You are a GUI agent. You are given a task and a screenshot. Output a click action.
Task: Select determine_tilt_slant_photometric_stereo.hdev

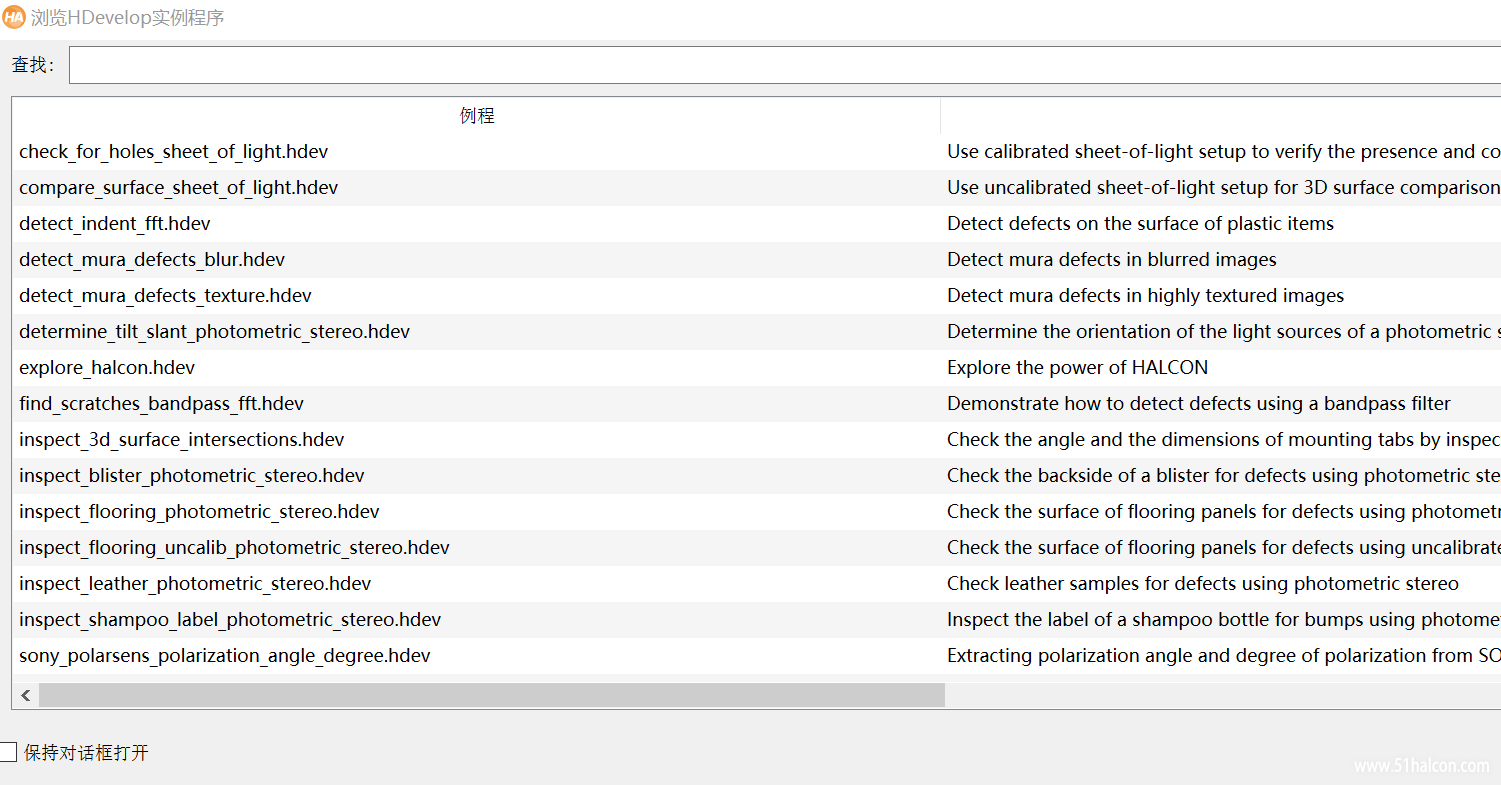click(x=215, y=332)
